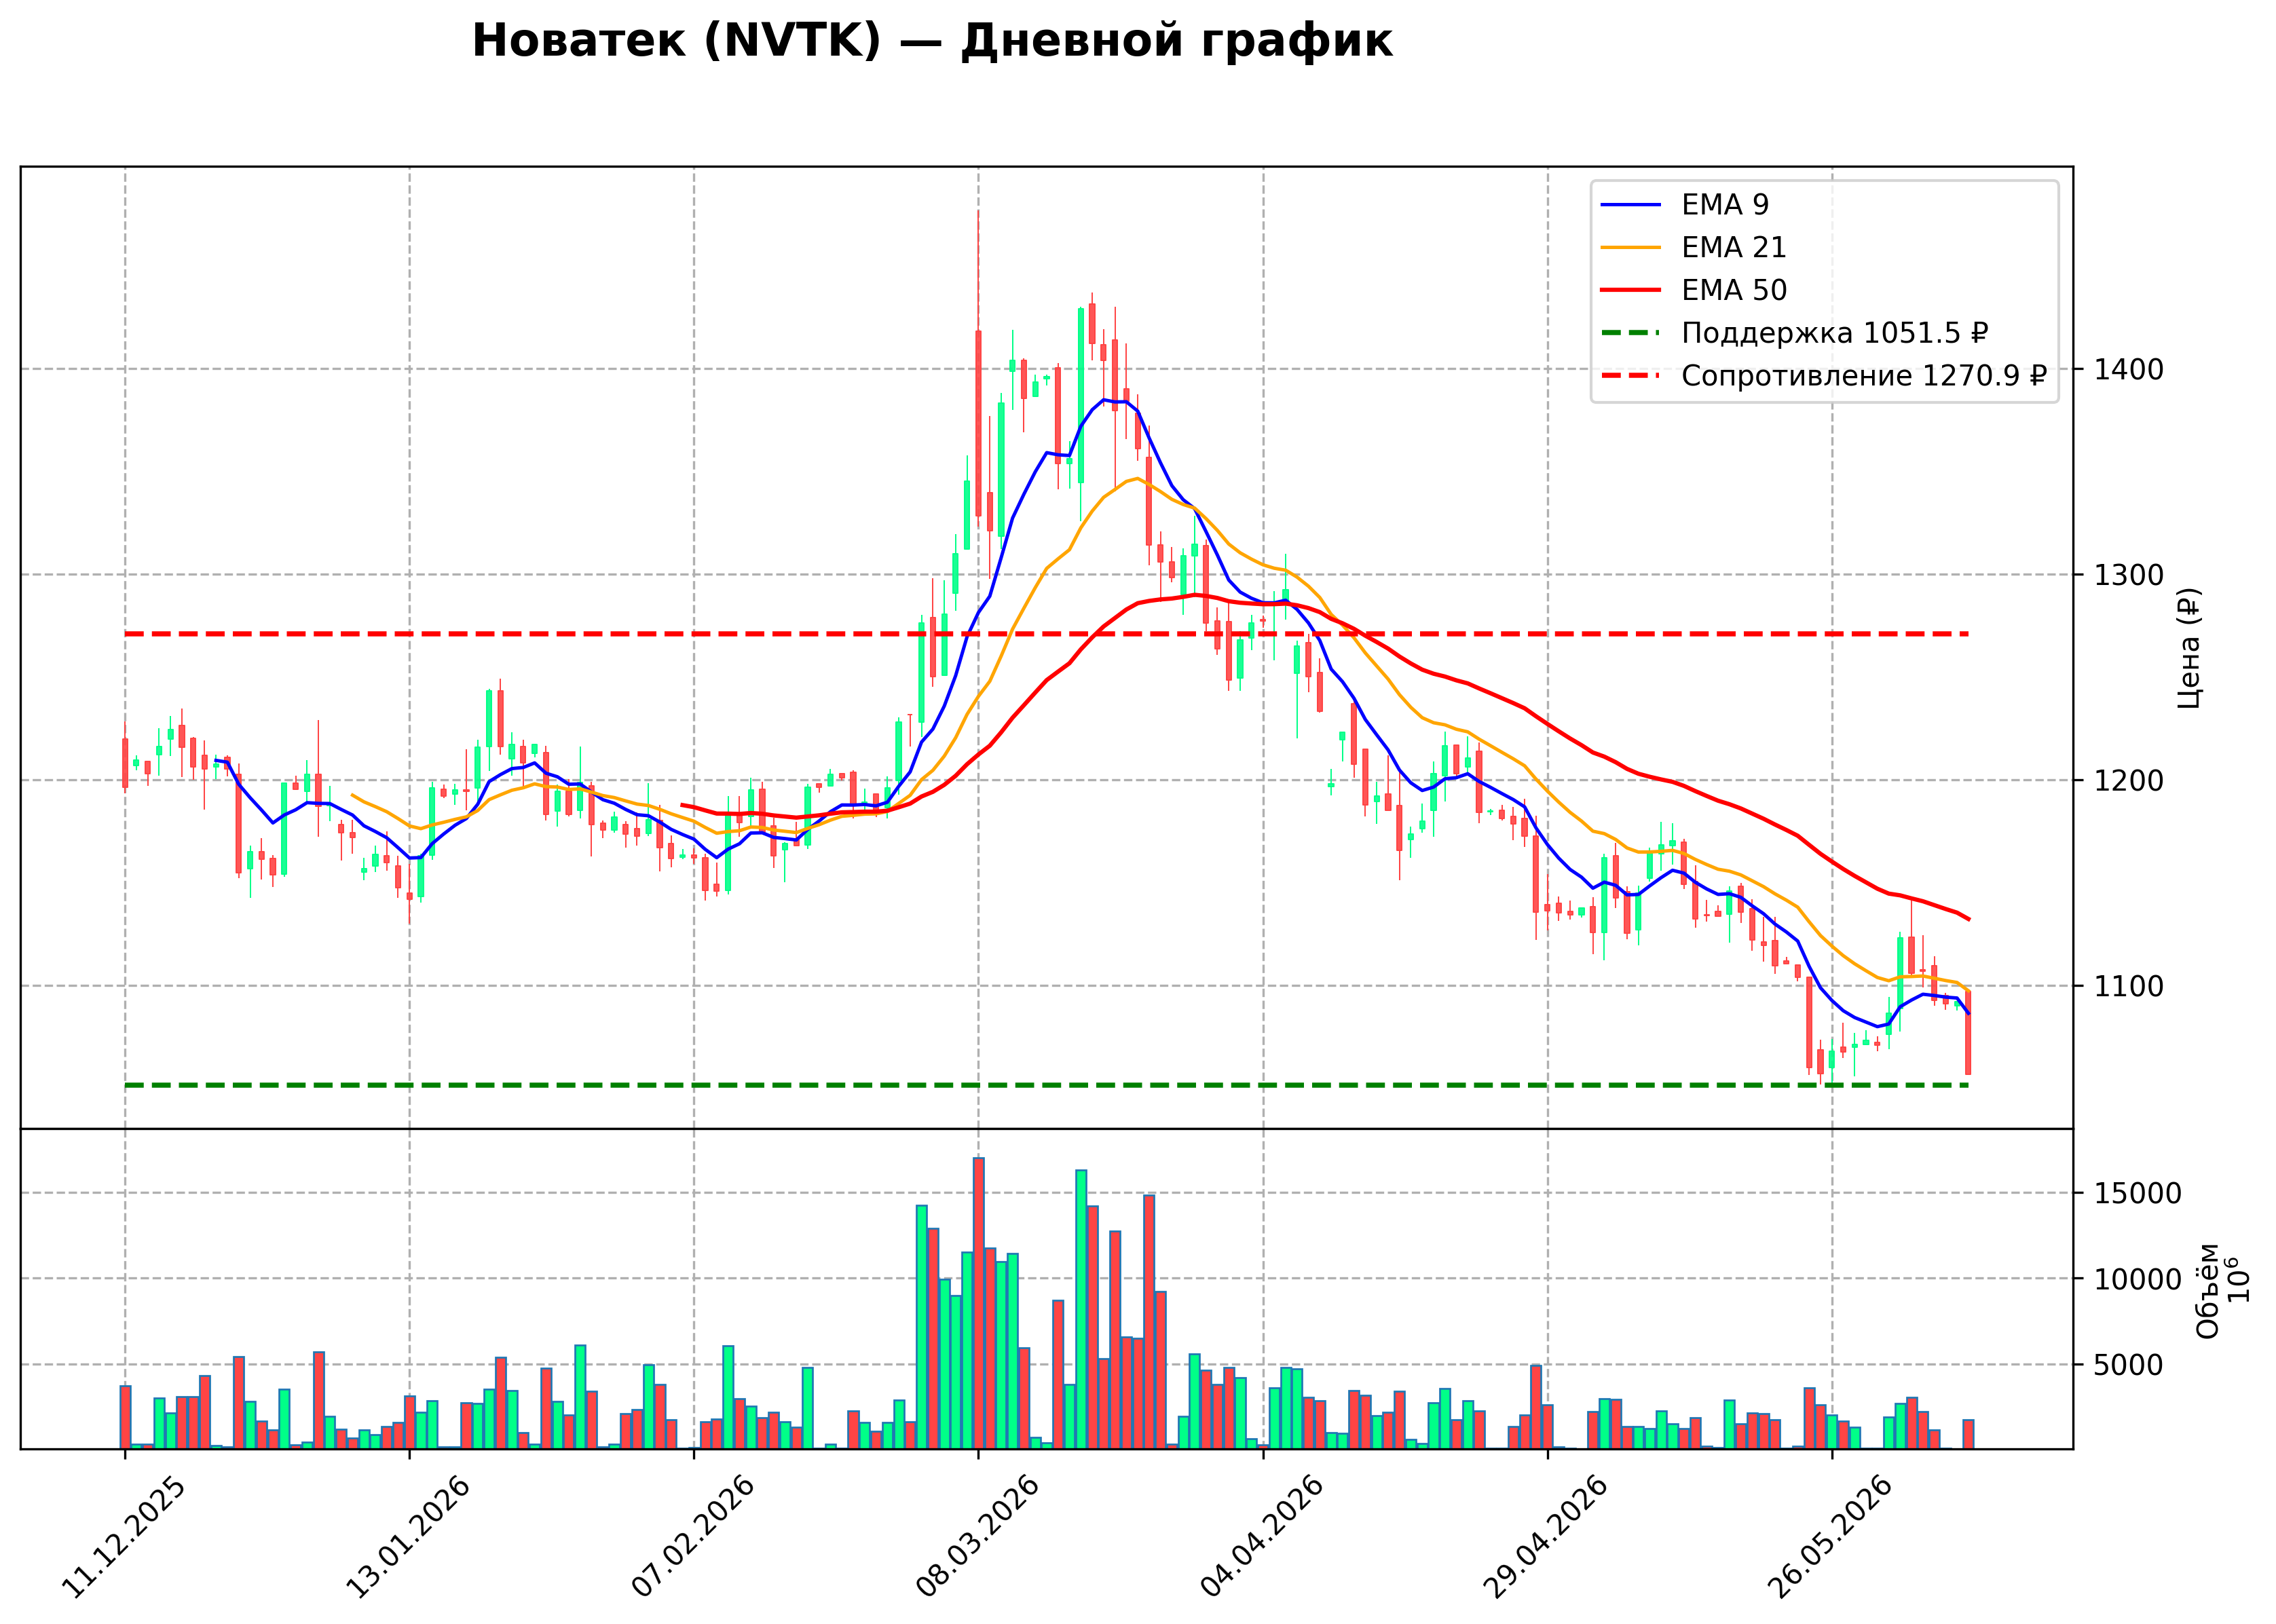Click the 08.03.2026 date label
2276x1624 pixels.
point(978,1537)
